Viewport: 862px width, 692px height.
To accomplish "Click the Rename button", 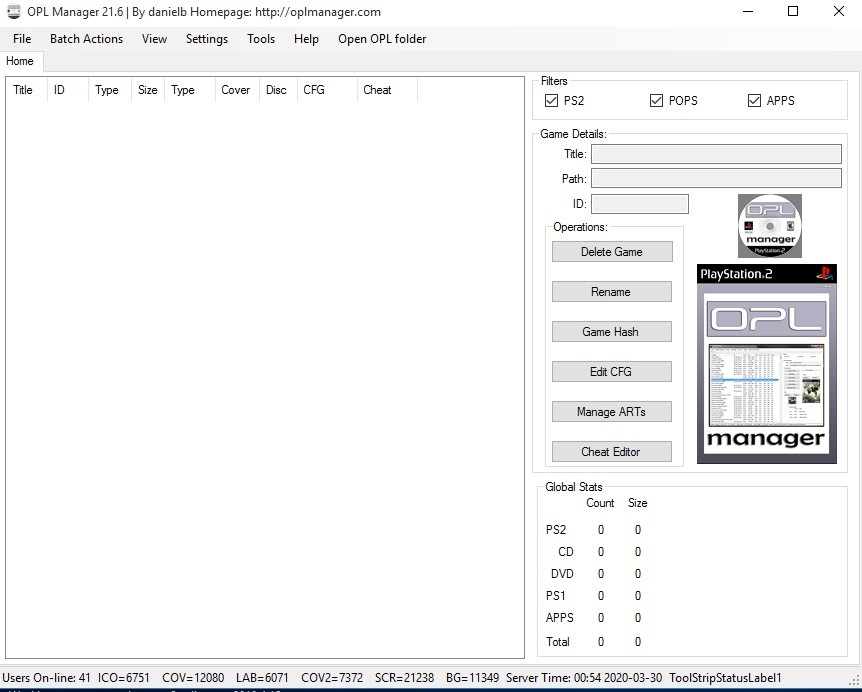I will [x=611, y=291].
